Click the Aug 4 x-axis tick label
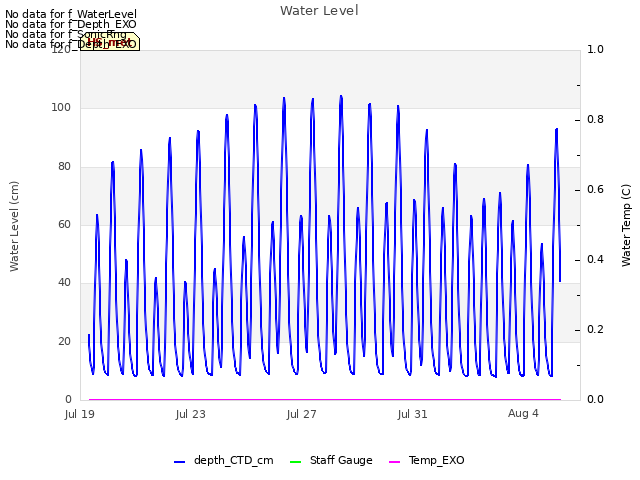The height and width of the screenshot is (480, 640). pyautogui.click(x=523, y=413)
